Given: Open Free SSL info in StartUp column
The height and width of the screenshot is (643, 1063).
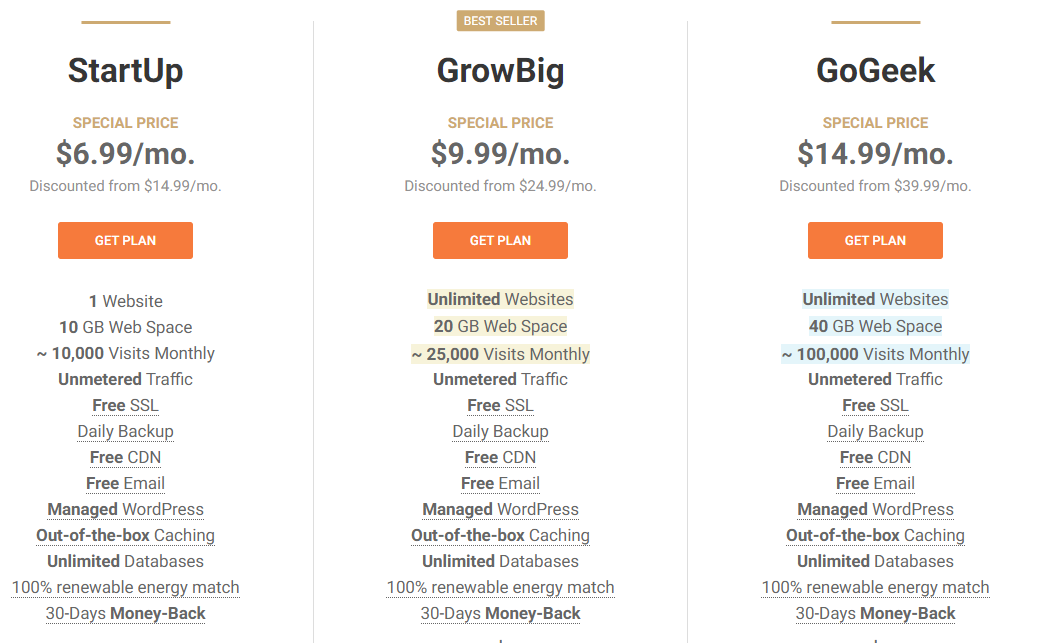Looking at the screenshot, I should (x=125, y=405).
